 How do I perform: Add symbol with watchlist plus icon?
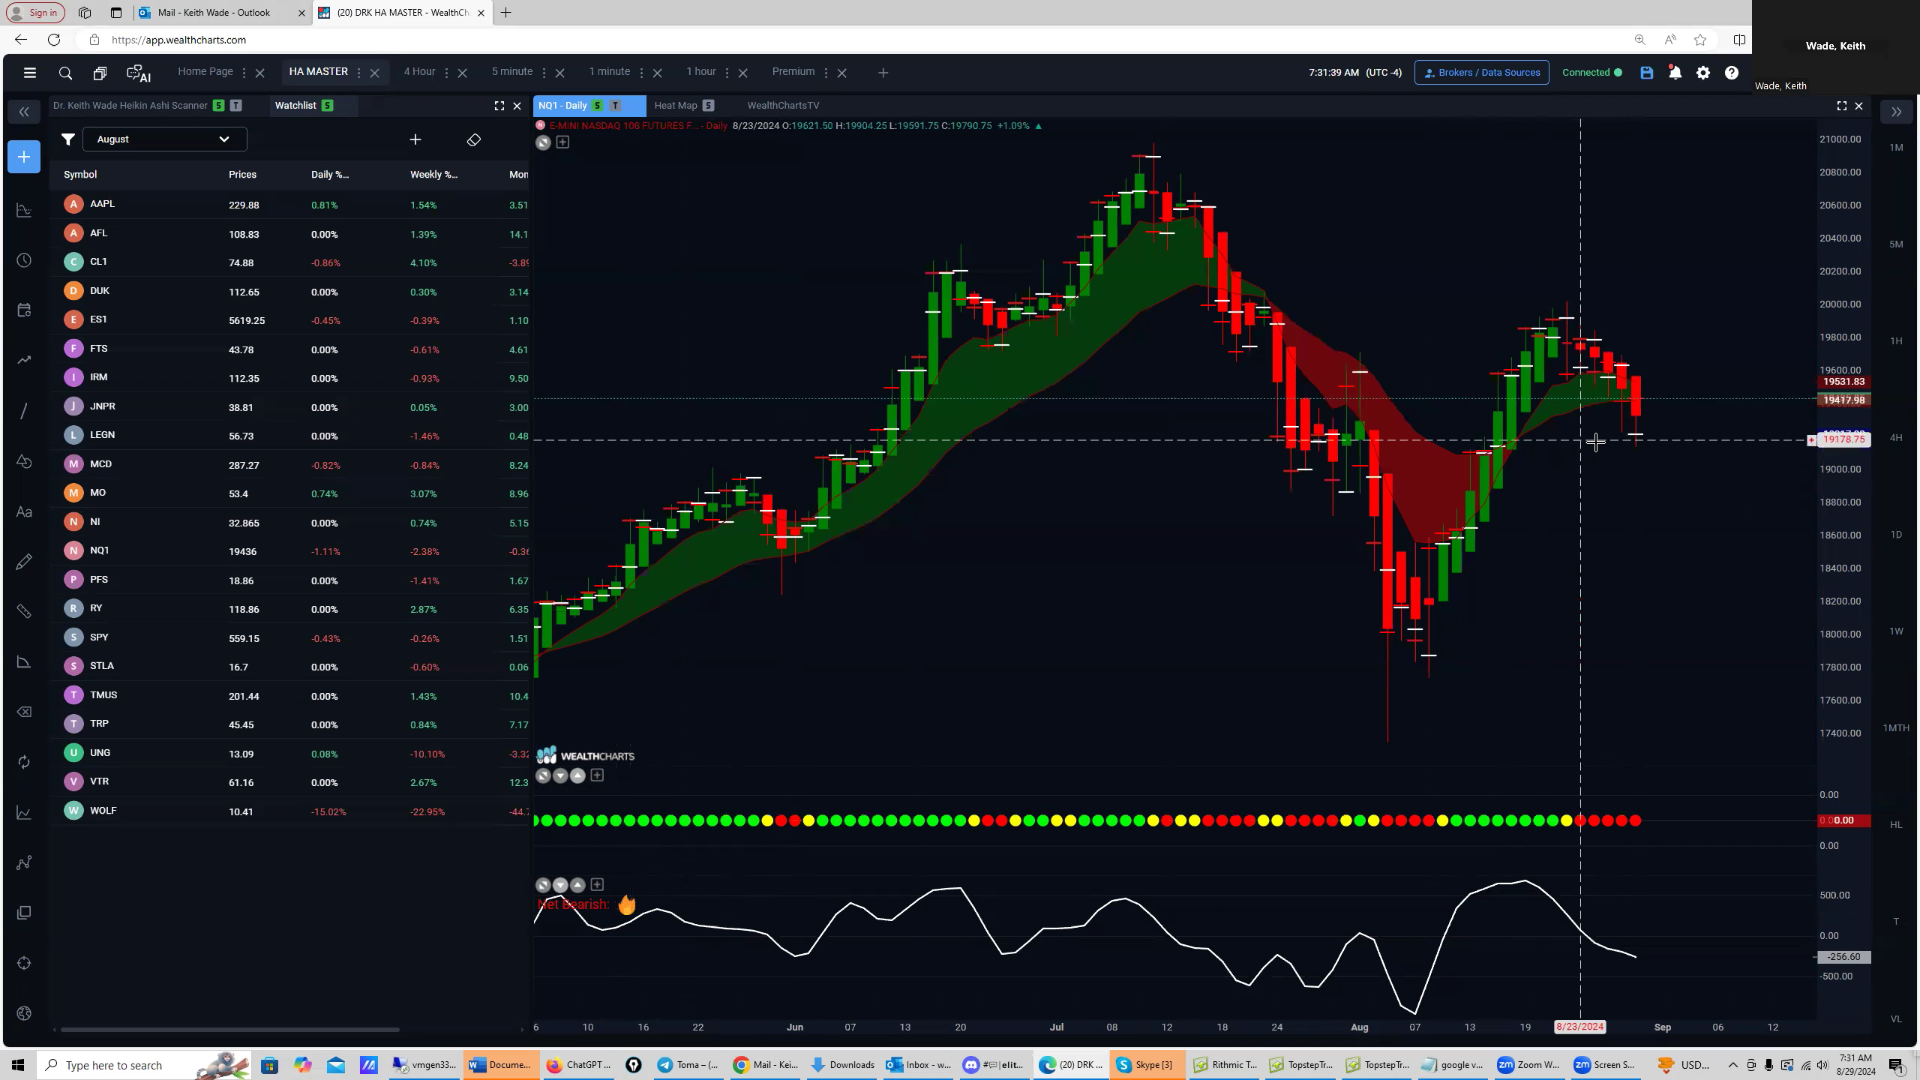tap(415, 140)
